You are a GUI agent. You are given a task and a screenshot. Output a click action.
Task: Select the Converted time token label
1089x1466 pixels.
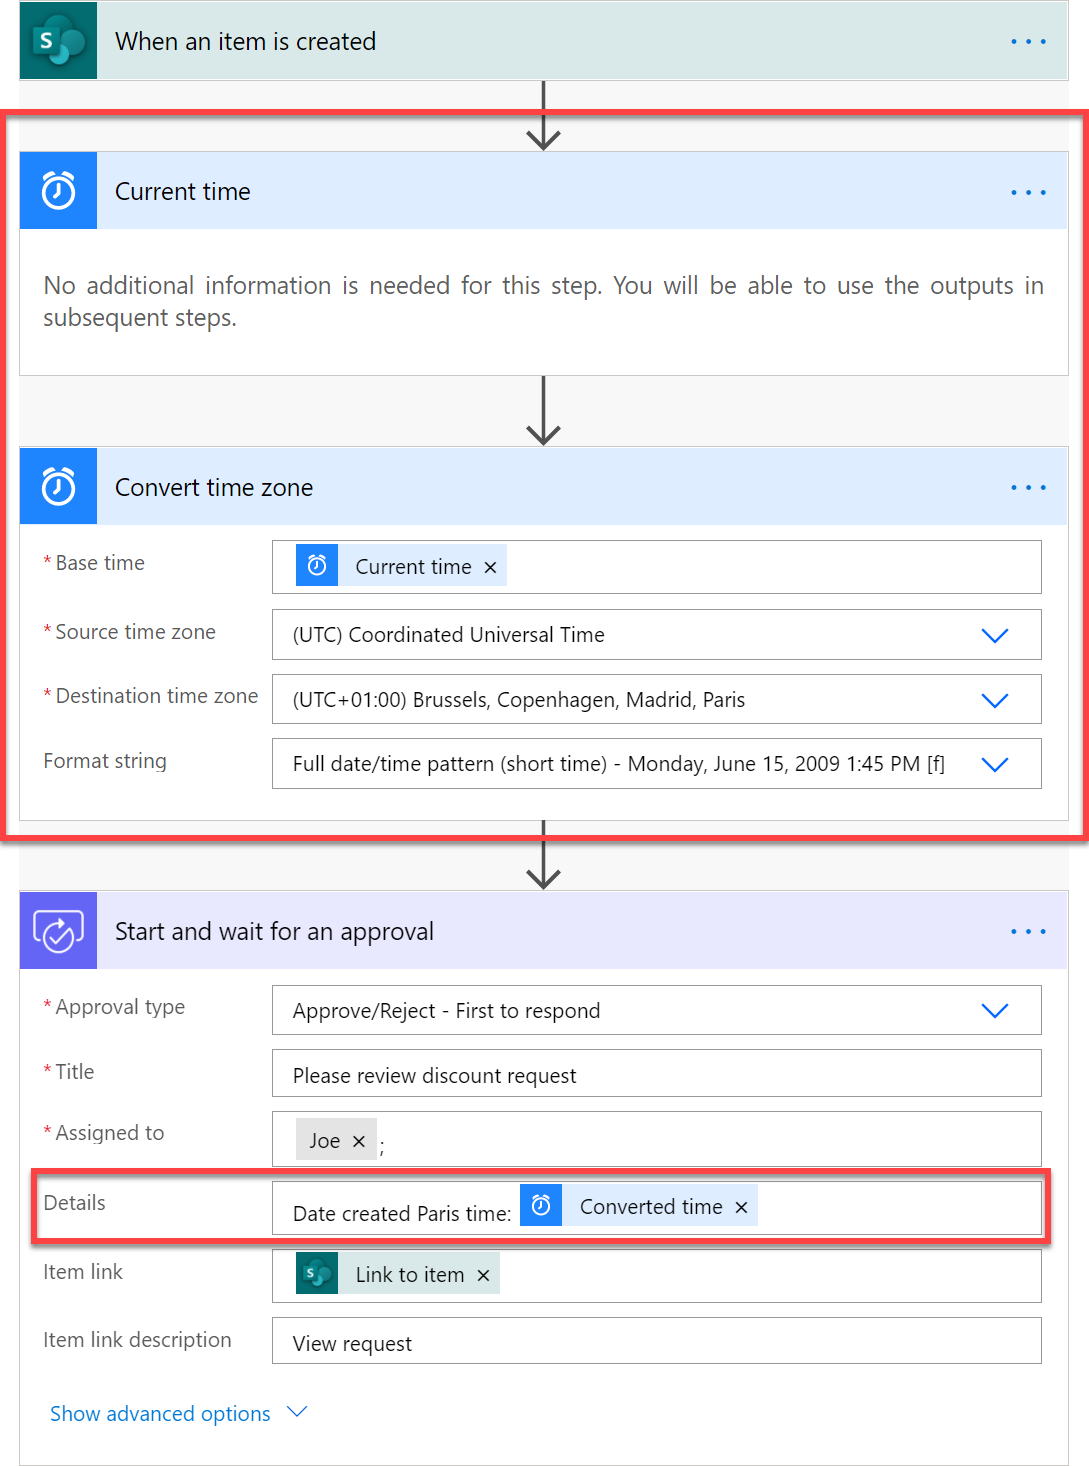(x=651, y=1207)
